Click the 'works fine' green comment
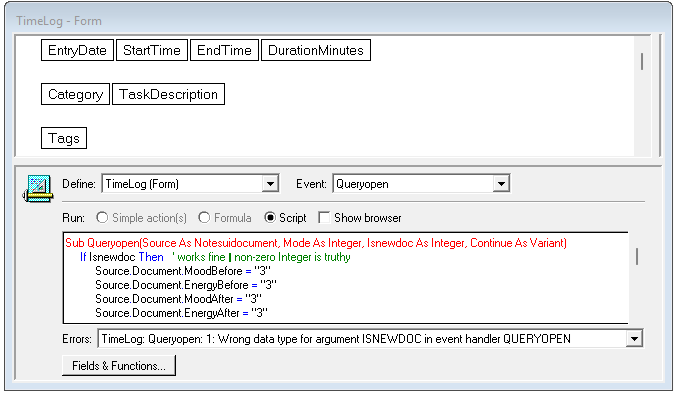674x396 pixels. 261,257
